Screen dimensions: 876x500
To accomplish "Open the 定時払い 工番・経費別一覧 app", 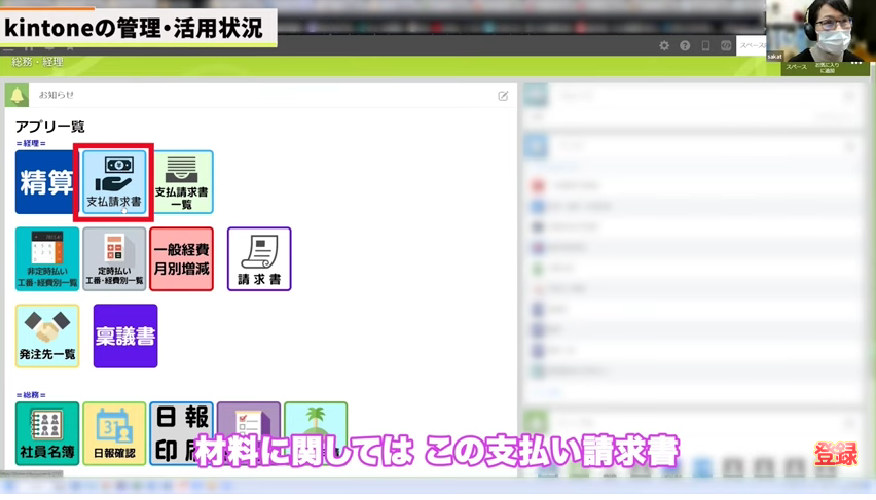I will (x=114, y=259).
